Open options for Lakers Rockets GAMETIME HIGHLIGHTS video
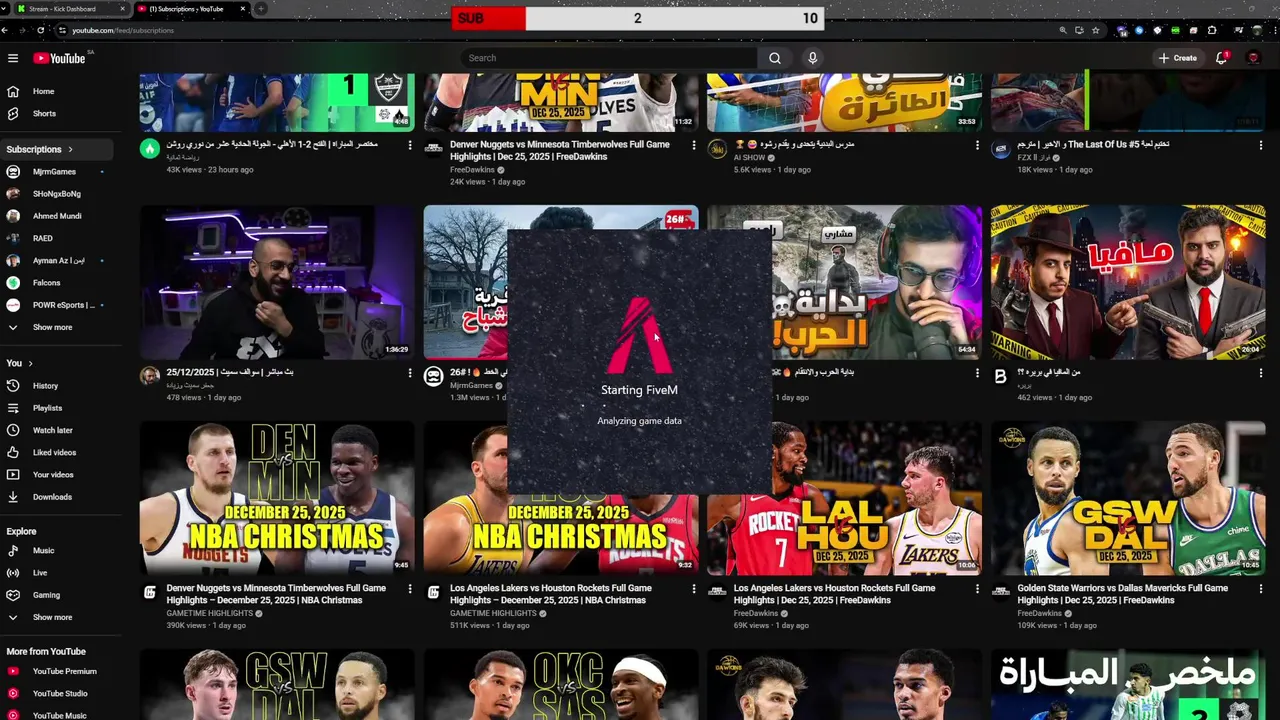This screenshot has height=720, width=1280. coord(693,589)
